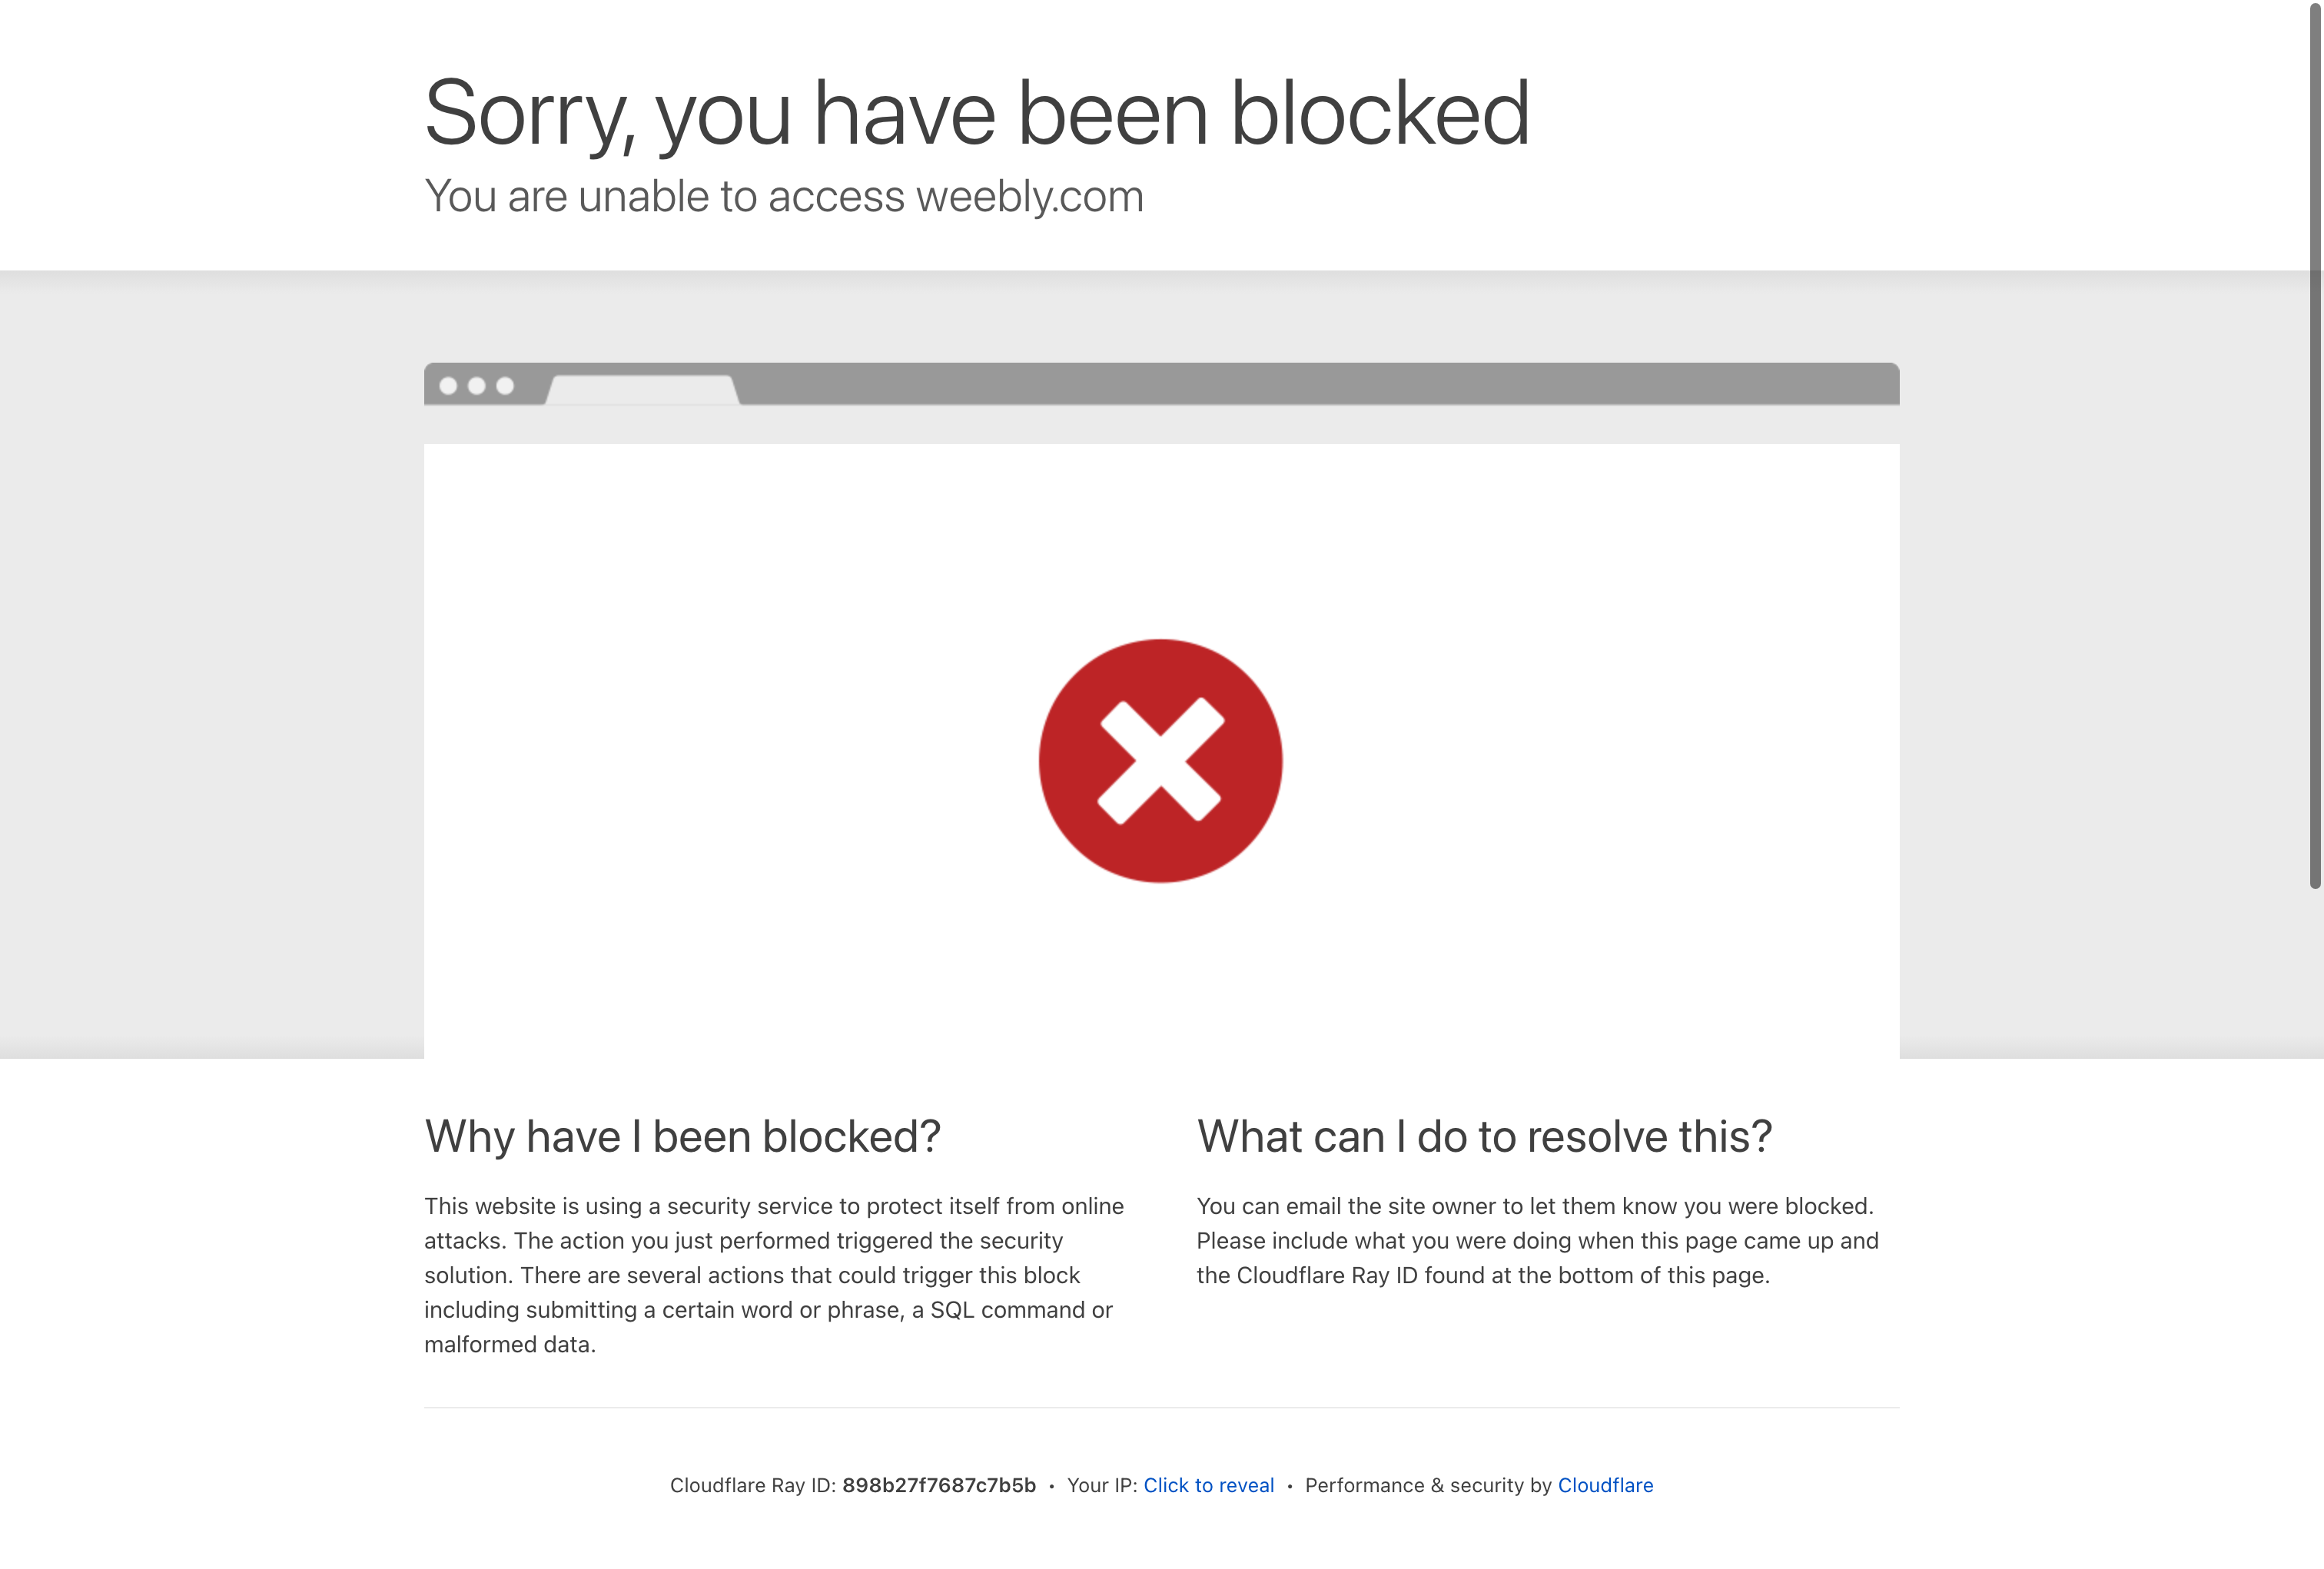Click the 'Why have I been blocked?' heading
This screenshot has width=2324, height=1569.
(x=682, y=1137)
